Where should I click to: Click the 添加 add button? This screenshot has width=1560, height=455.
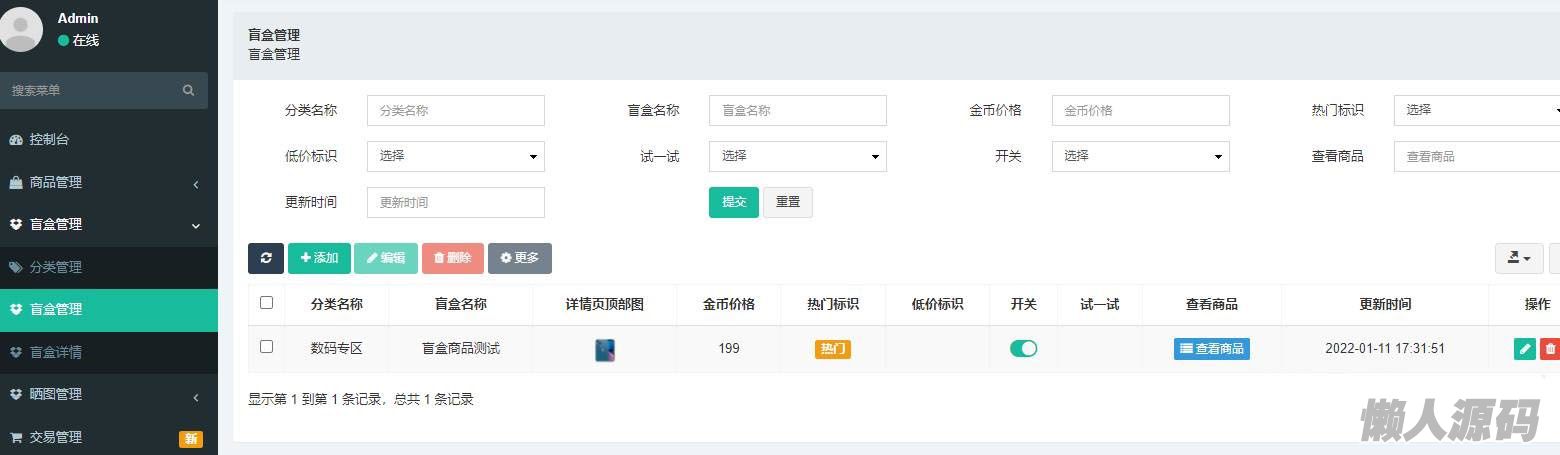click(319, 258)
